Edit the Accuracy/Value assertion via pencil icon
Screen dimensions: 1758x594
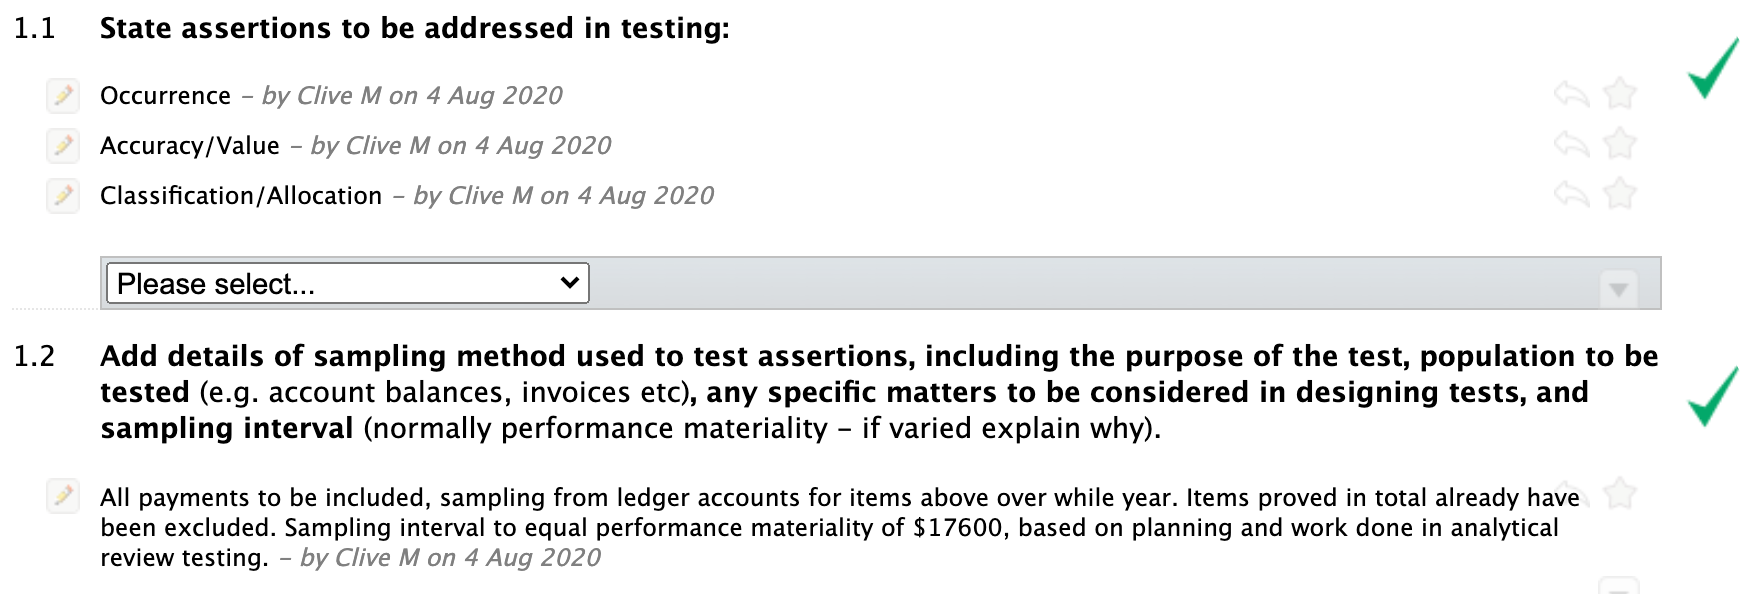pos(62,145)
